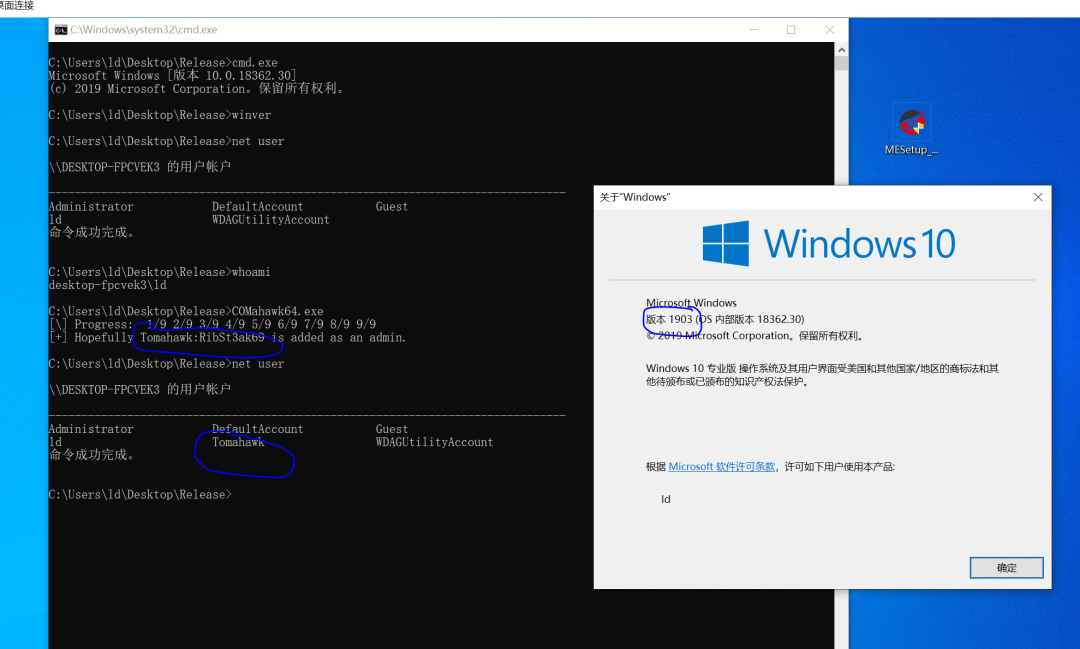
Task: Click the text 版本 1903 in the dialog
Action: coord(669,319)
